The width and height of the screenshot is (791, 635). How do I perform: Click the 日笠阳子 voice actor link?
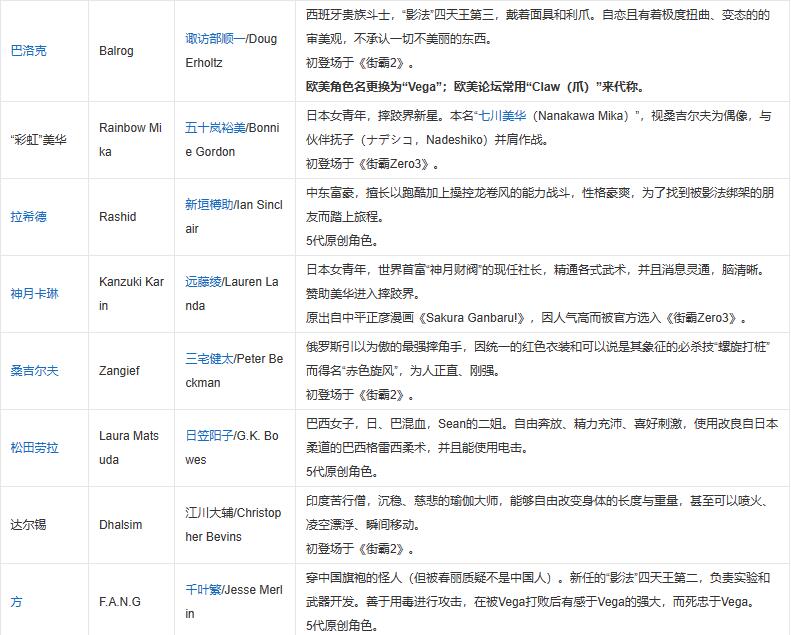pos(208,436)
